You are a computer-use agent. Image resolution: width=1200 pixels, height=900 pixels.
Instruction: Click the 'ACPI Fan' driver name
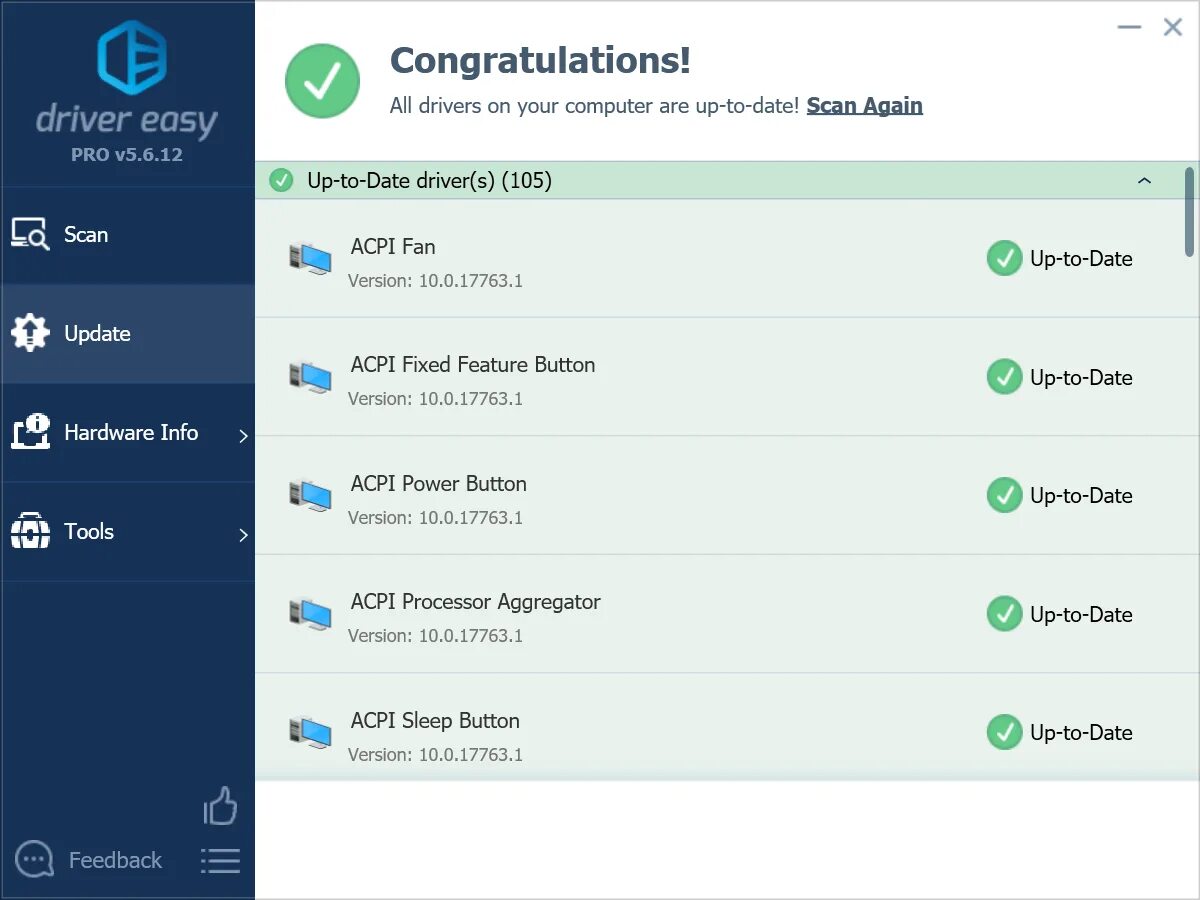point(393,246)
